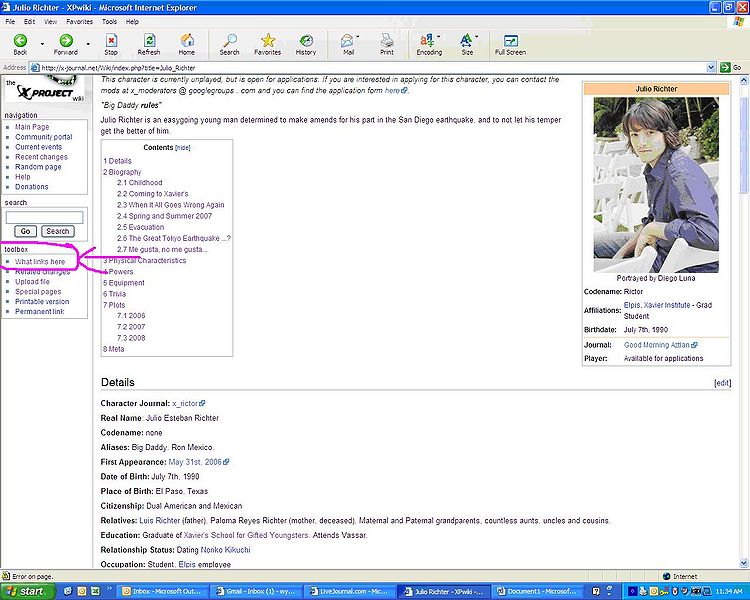The width and height of the screenshot is (750, 600).
Task: Open x_rictor character journal link
Action: click(188, 403)
